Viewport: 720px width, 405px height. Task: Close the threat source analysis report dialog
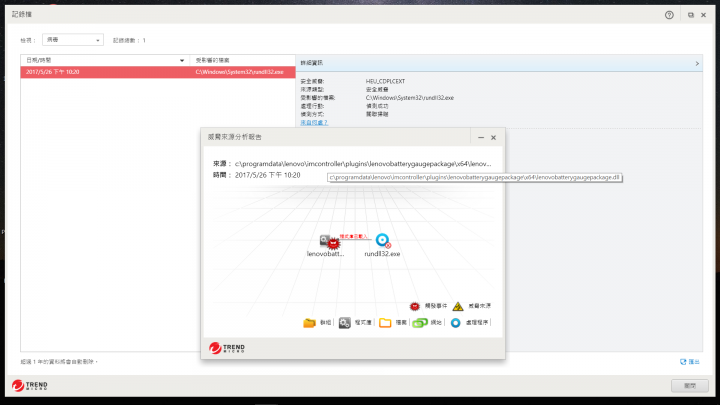(x=494, y=137)
